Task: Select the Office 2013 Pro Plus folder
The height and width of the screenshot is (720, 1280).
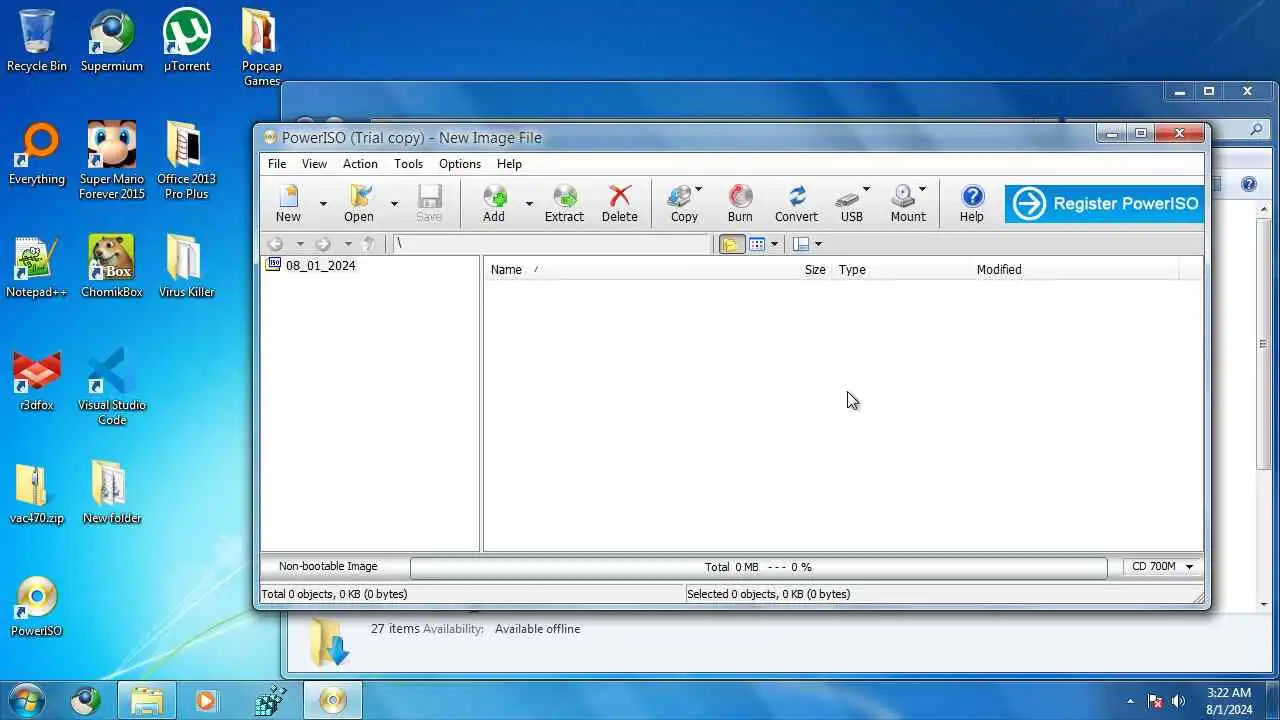Action: click(x=187, y=161)
